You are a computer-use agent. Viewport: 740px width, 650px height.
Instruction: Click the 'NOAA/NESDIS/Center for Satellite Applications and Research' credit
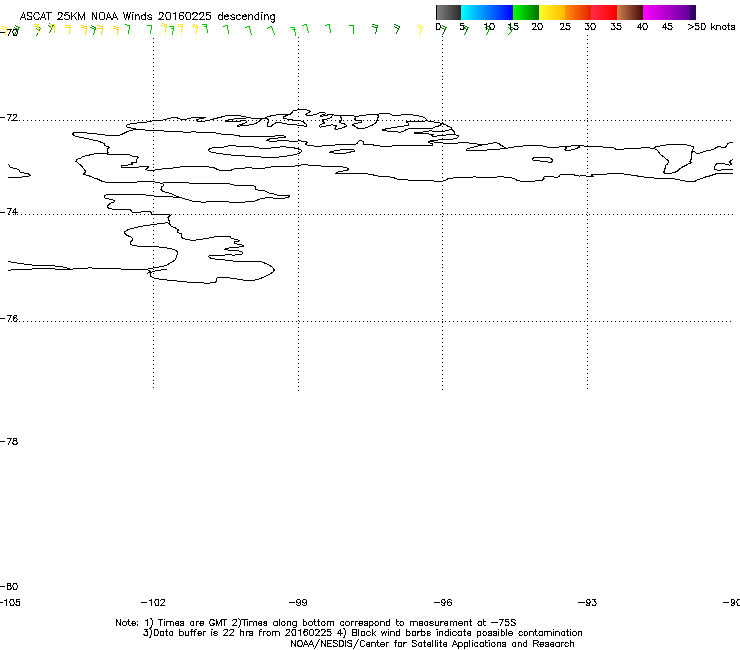432,644
